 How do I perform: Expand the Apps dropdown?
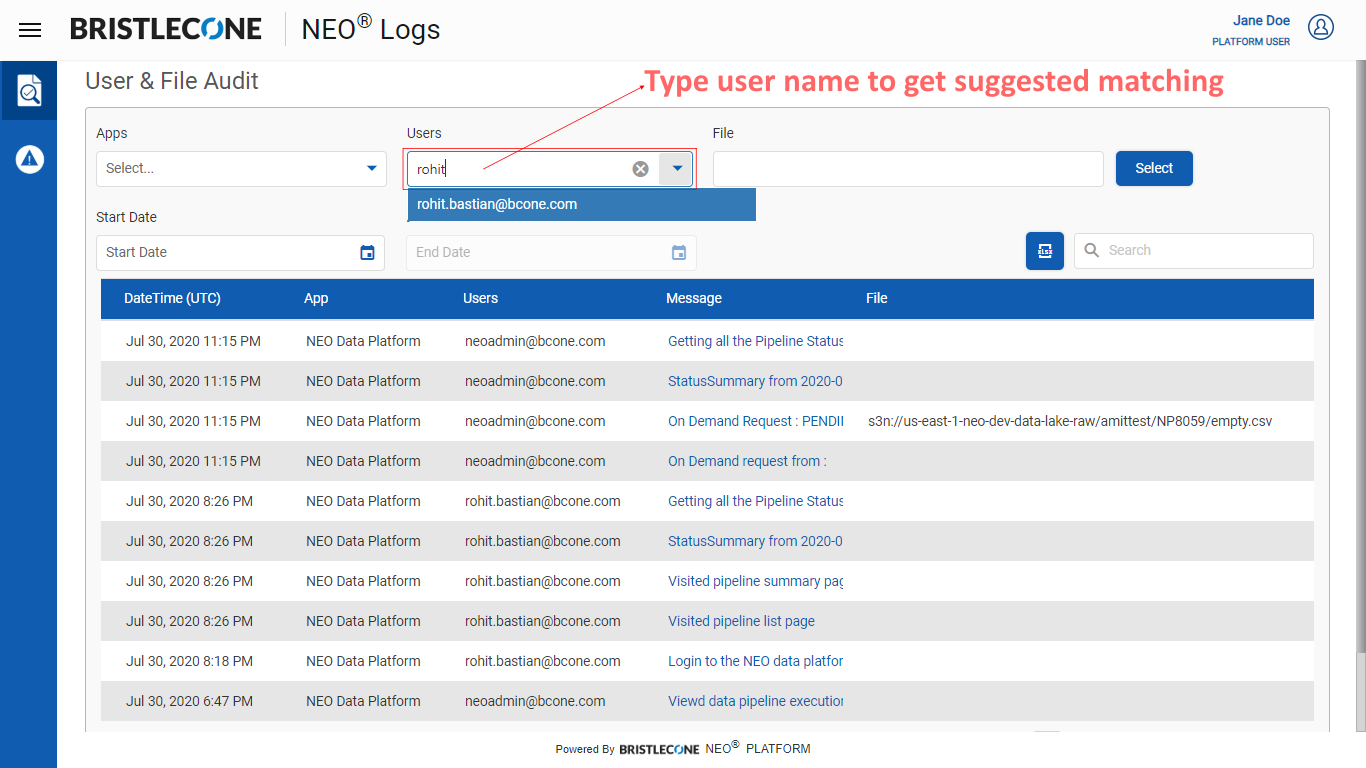pos(371,169)
